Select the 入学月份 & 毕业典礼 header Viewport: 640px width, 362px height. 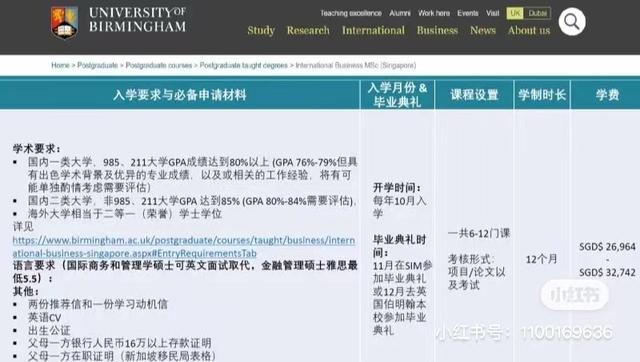pos(397,95)
